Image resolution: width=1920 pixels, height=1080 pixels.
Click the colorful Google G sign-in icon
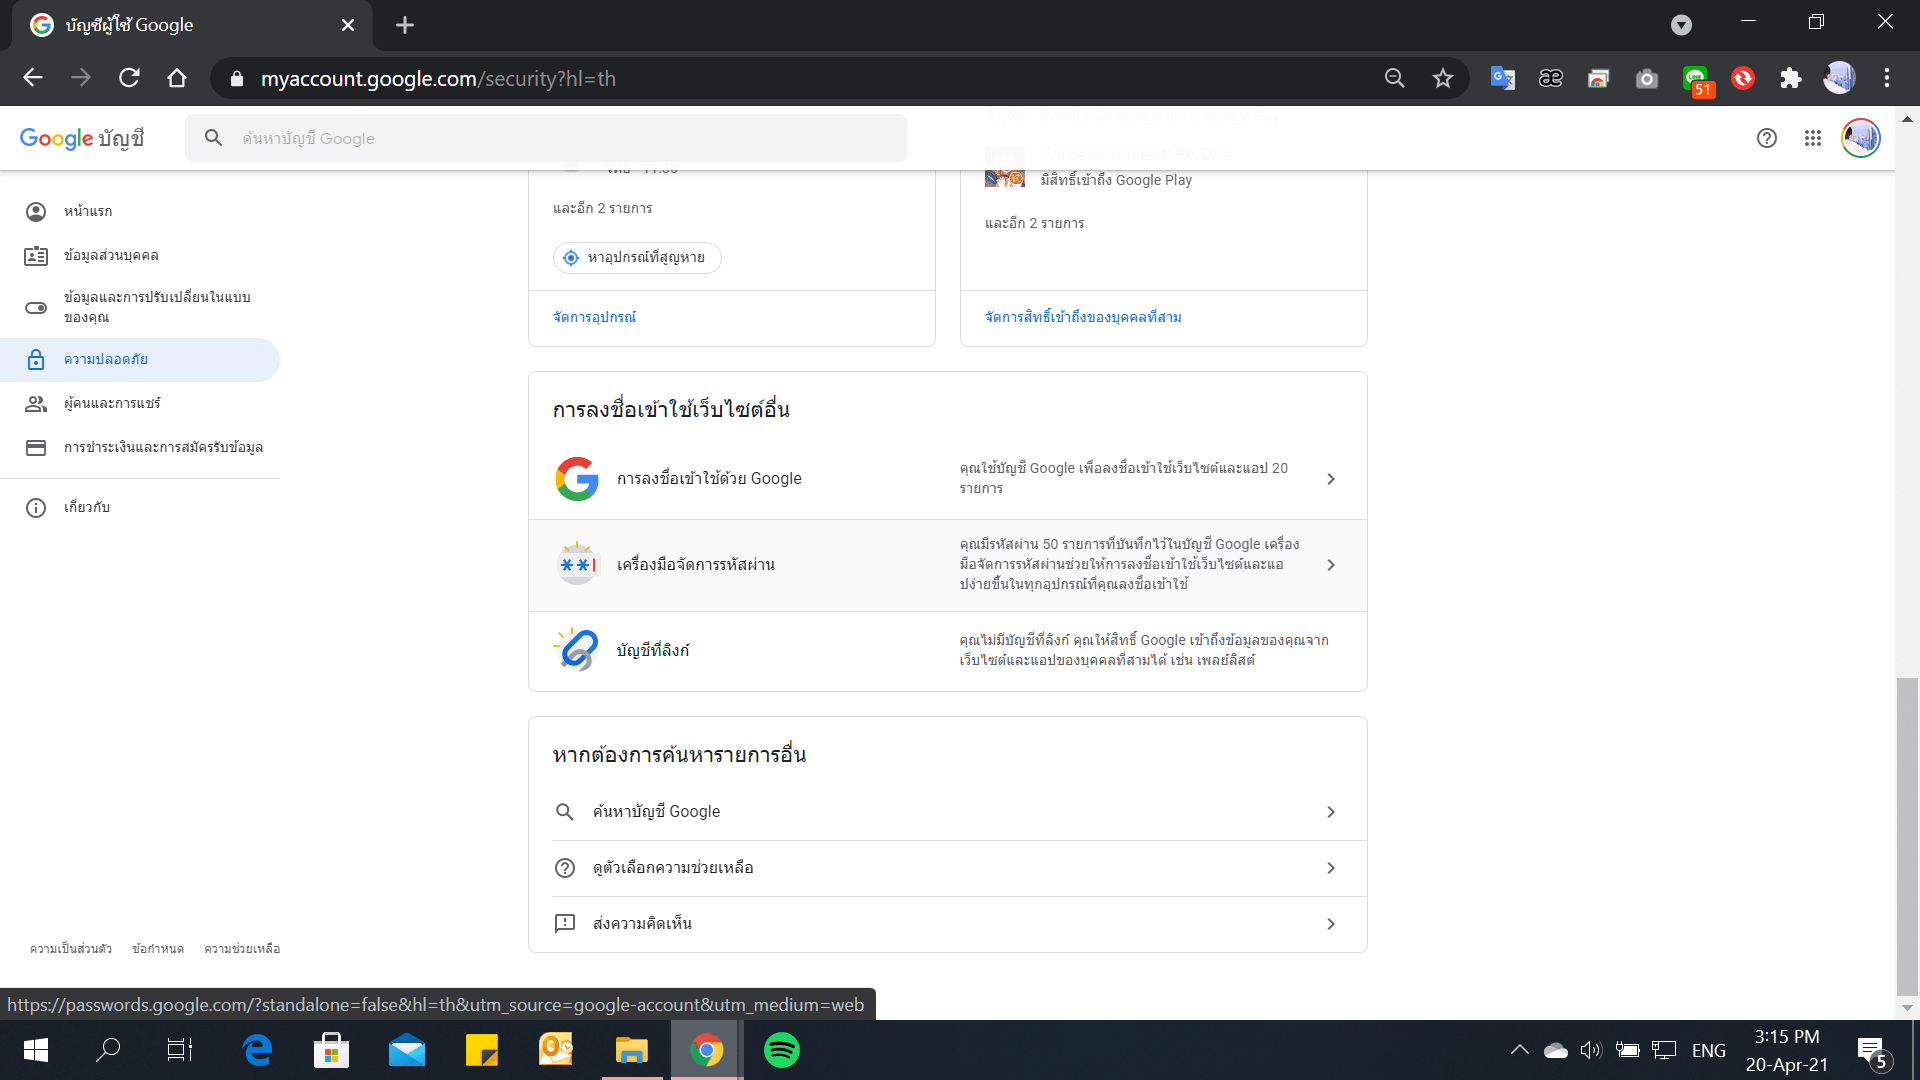577,478
